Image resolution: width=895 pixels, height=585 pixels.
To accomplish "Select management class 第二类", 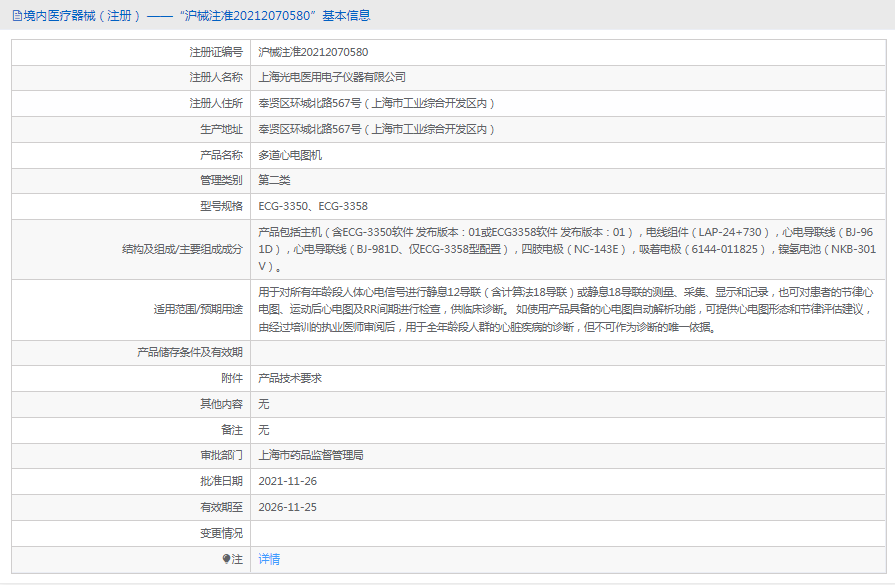I will [275, 181].
